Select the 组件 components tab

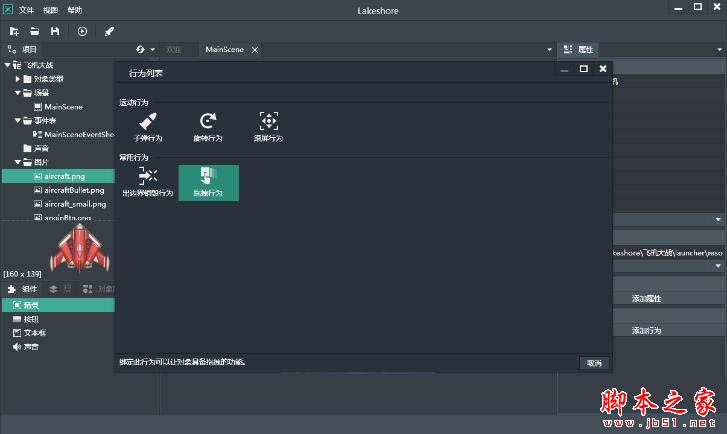[x=23, y=289]
